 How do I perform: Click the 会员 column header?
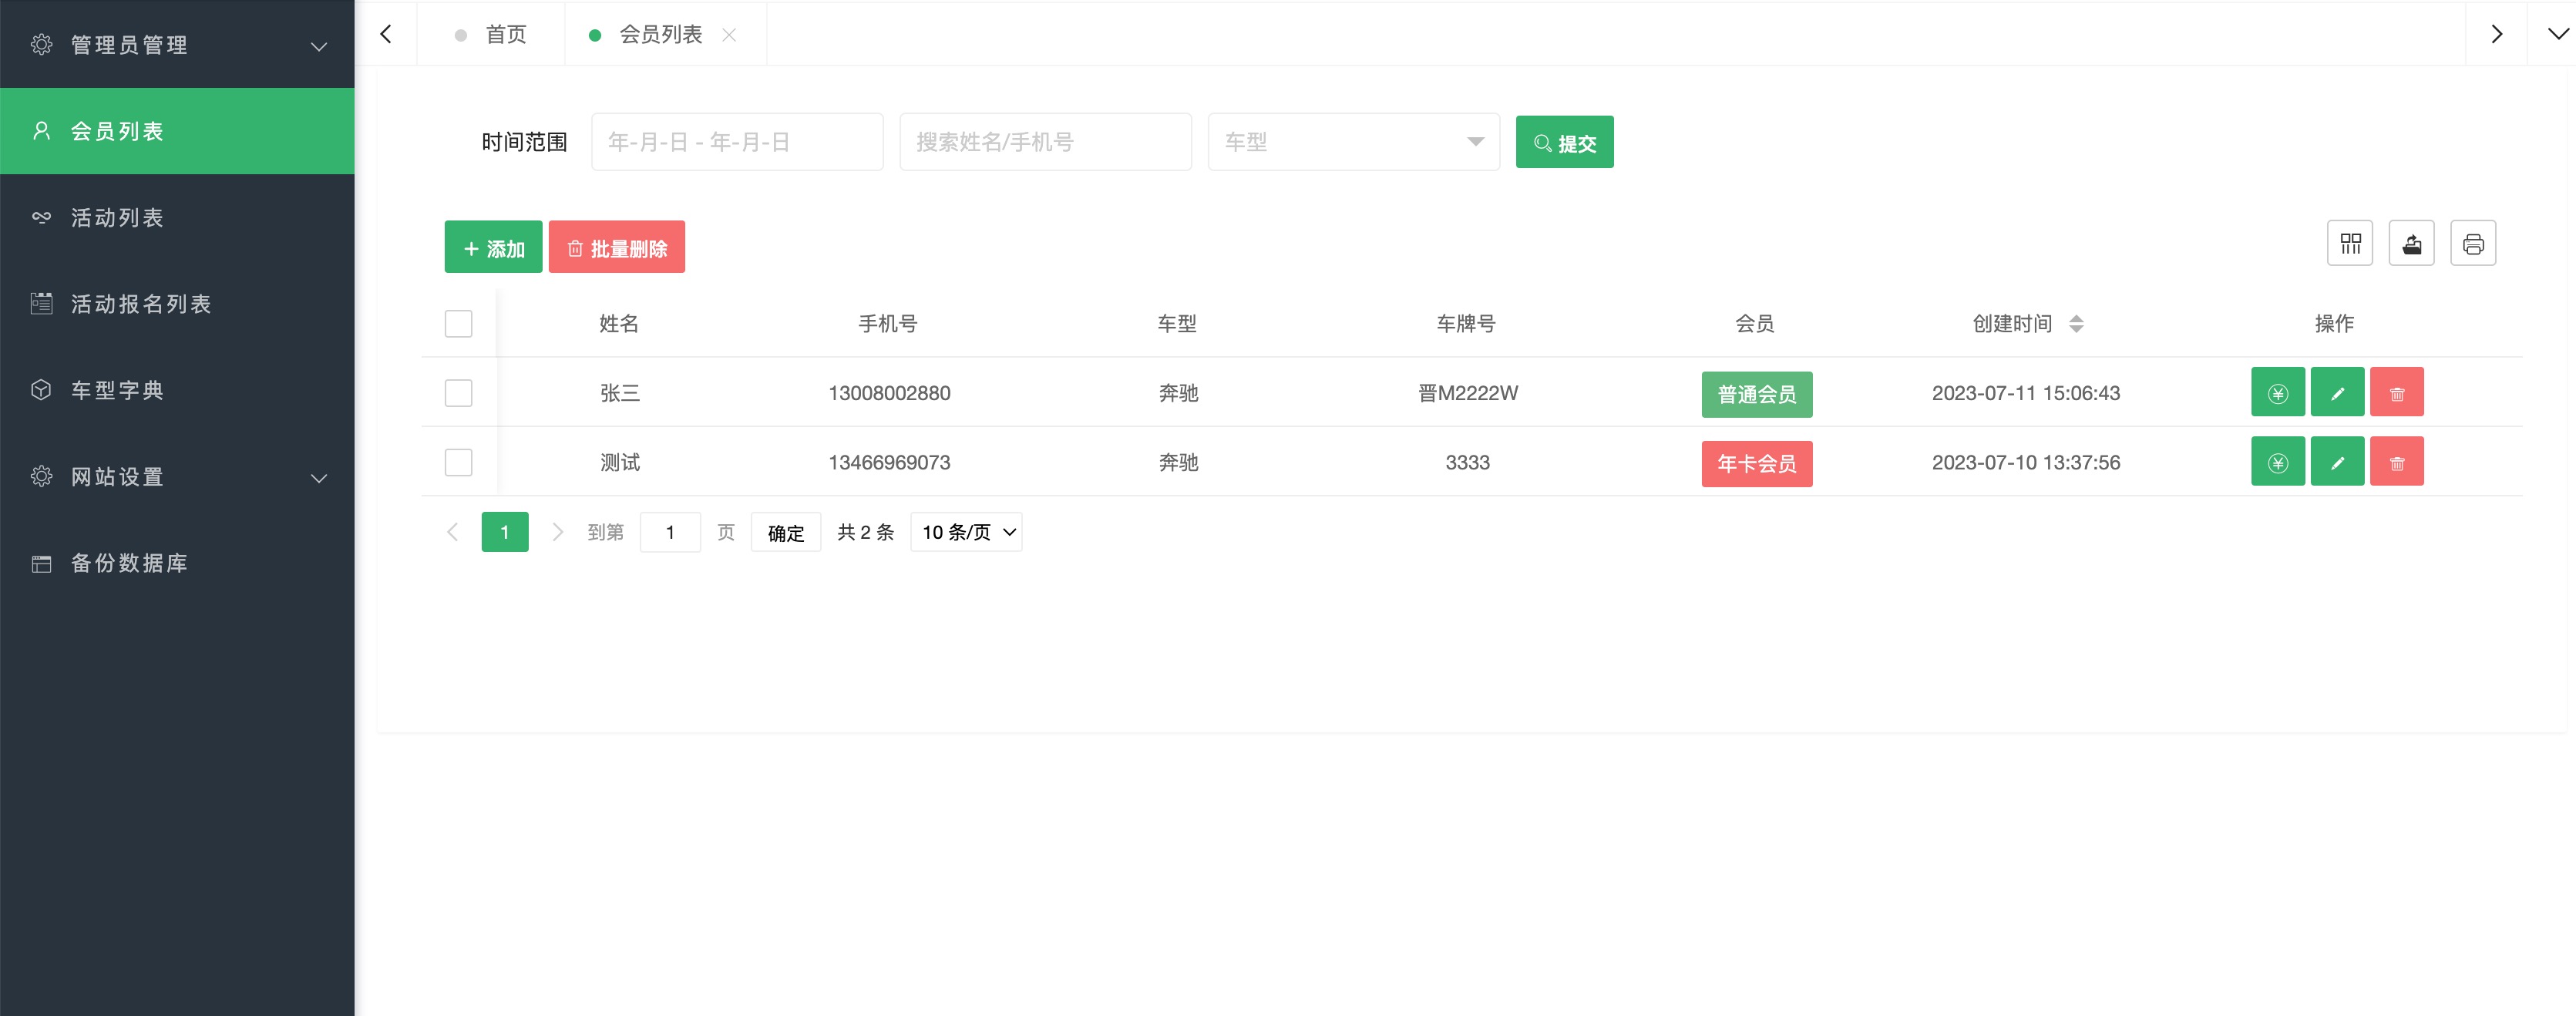pyautogui.click(x=1755, y=323)
